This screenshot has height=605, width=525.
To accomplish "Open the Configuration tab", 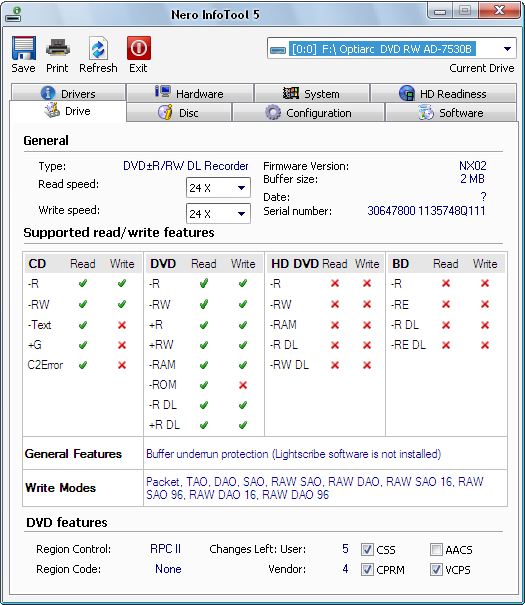I will 308,113.
